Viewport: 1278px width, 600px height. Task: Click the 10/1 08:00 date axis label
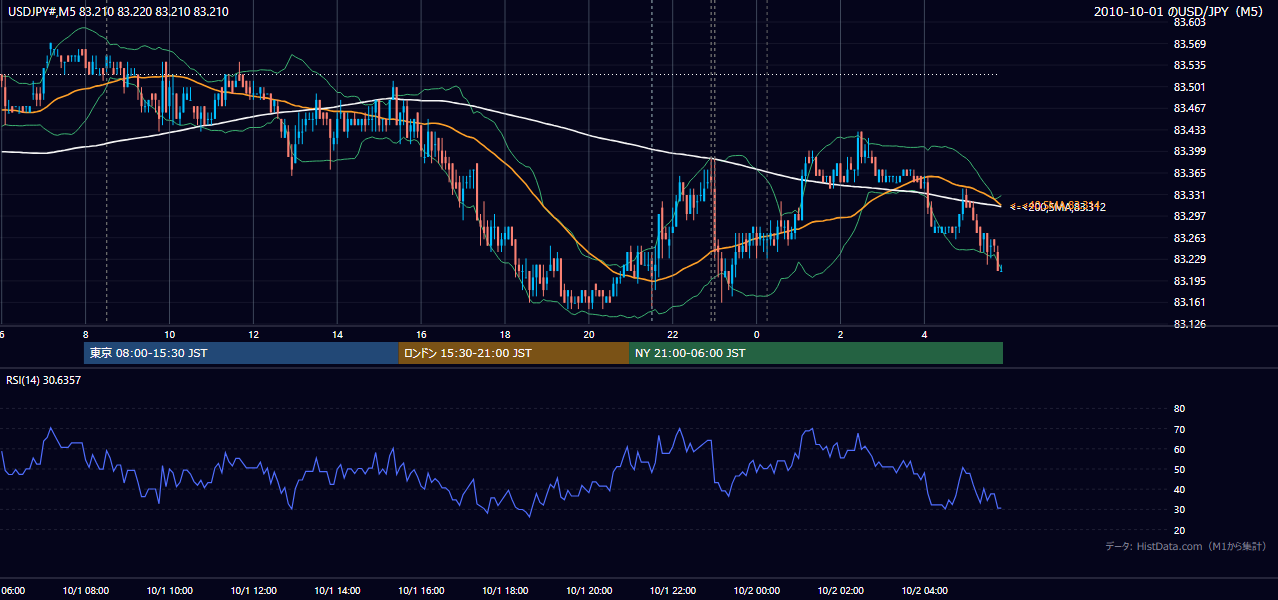[85, 591]
